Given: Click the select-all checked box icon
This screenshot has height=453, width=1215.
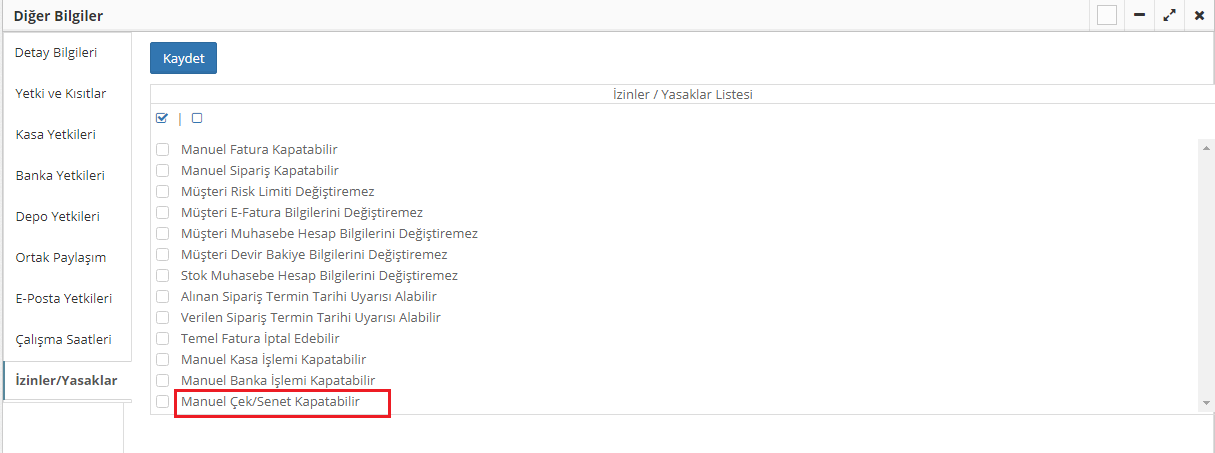Looking at the screenshot, I should coord(162,118).
